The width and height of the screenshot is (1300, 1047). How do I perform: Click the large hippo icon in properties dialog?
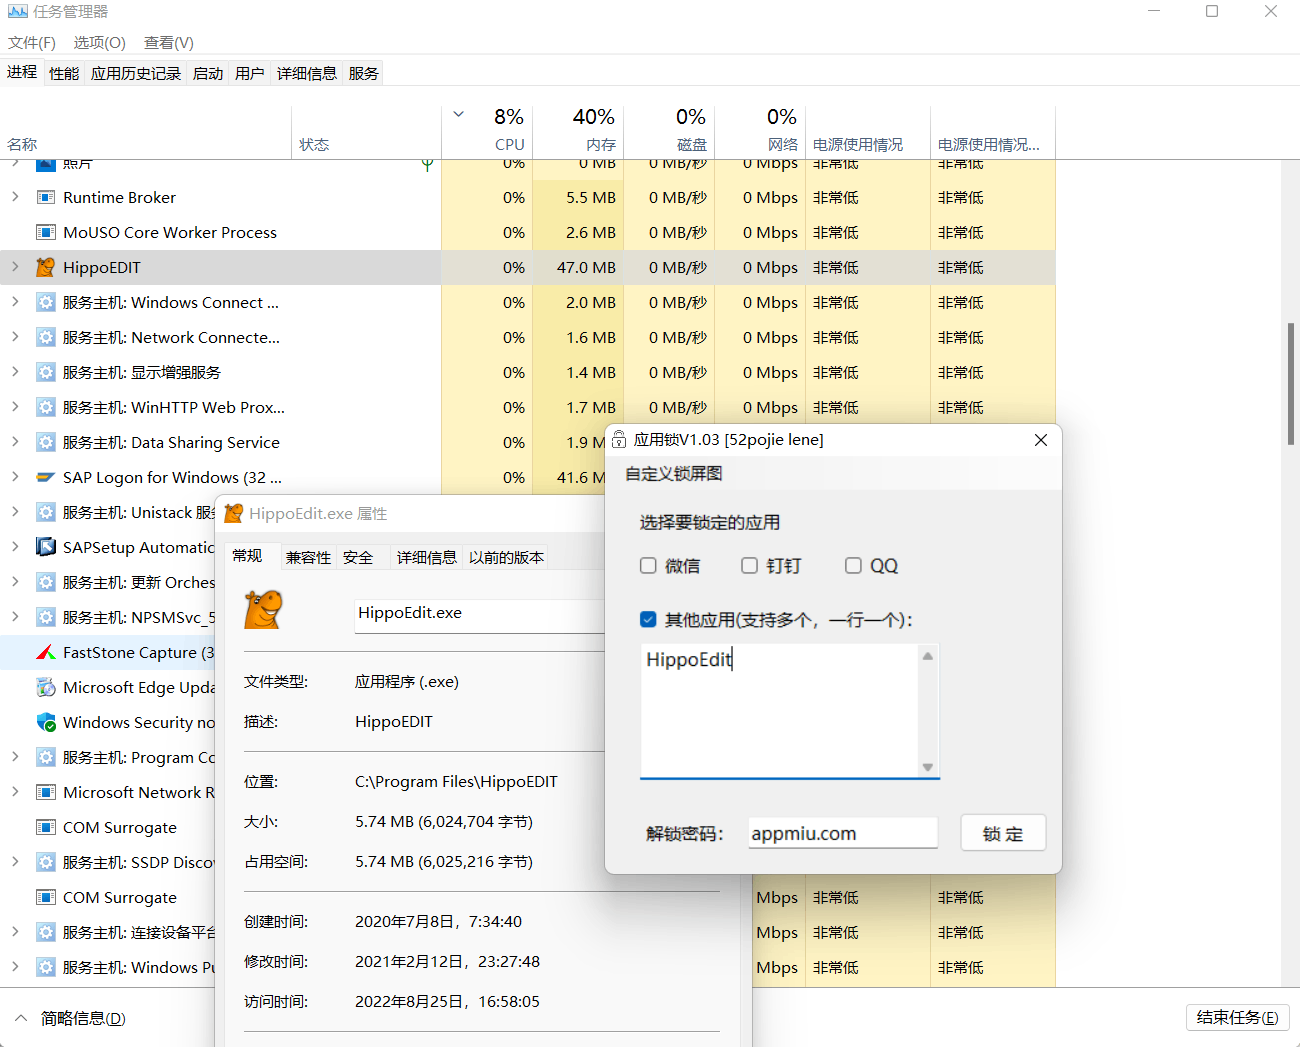tap(263, 609)
